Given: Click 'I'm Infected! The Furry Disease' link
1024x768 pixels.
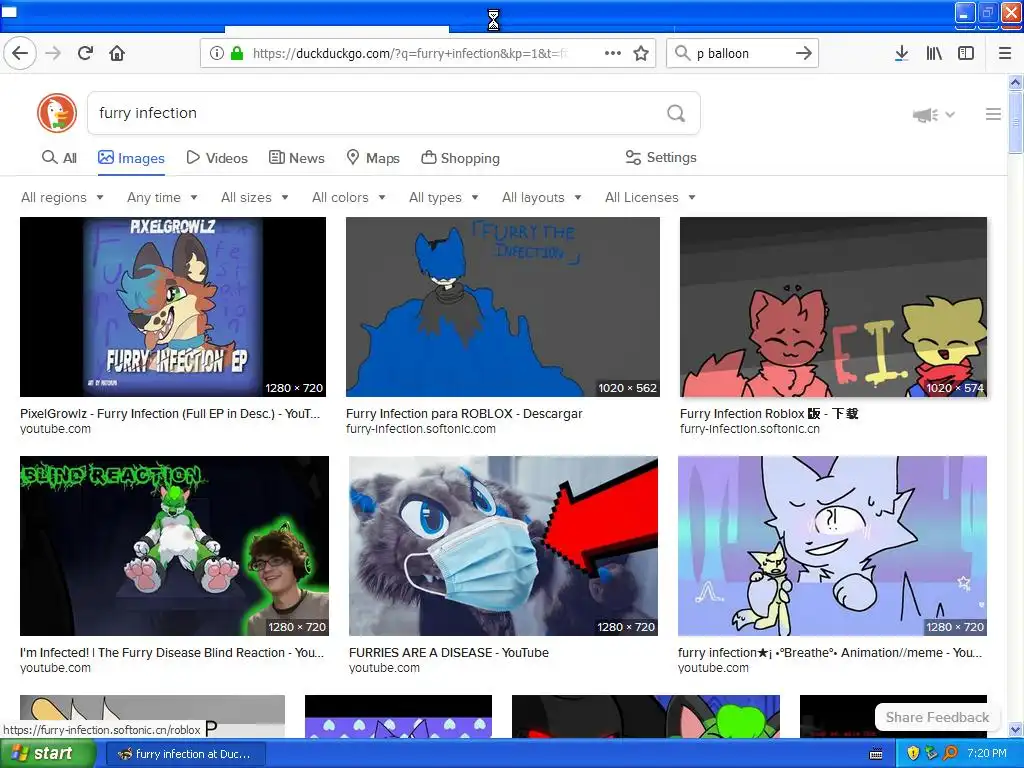Looking at the screenshot, I should click(x=172, y=652).
